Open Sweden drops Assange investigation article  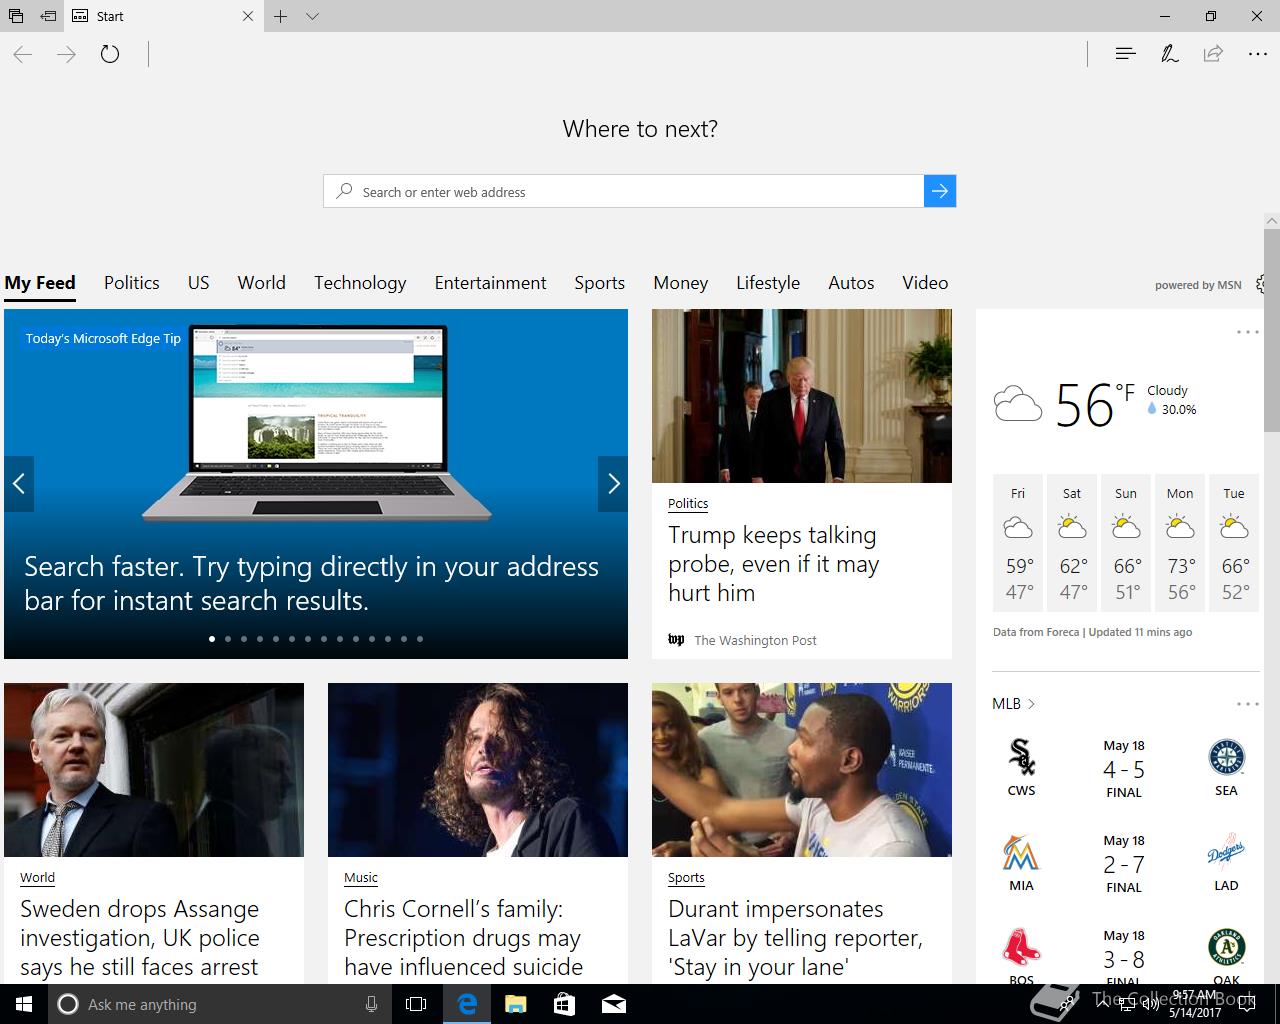point(140,938)
